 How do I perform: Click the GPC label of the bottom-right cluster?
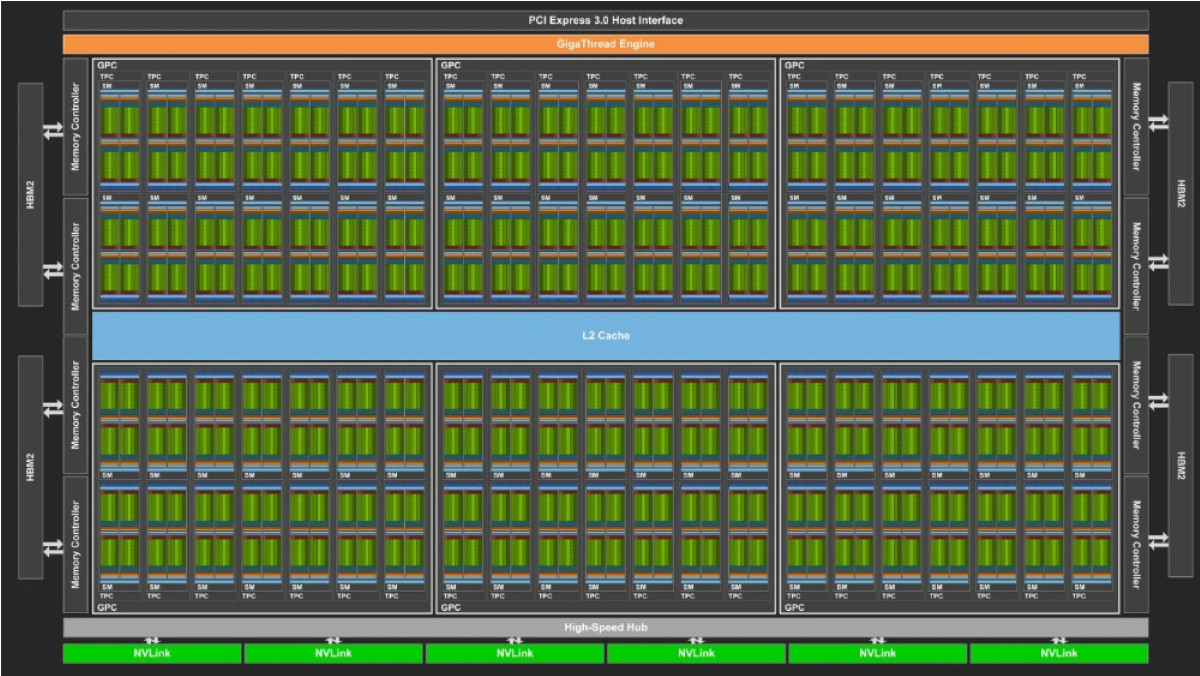click(x=795, y=607)
